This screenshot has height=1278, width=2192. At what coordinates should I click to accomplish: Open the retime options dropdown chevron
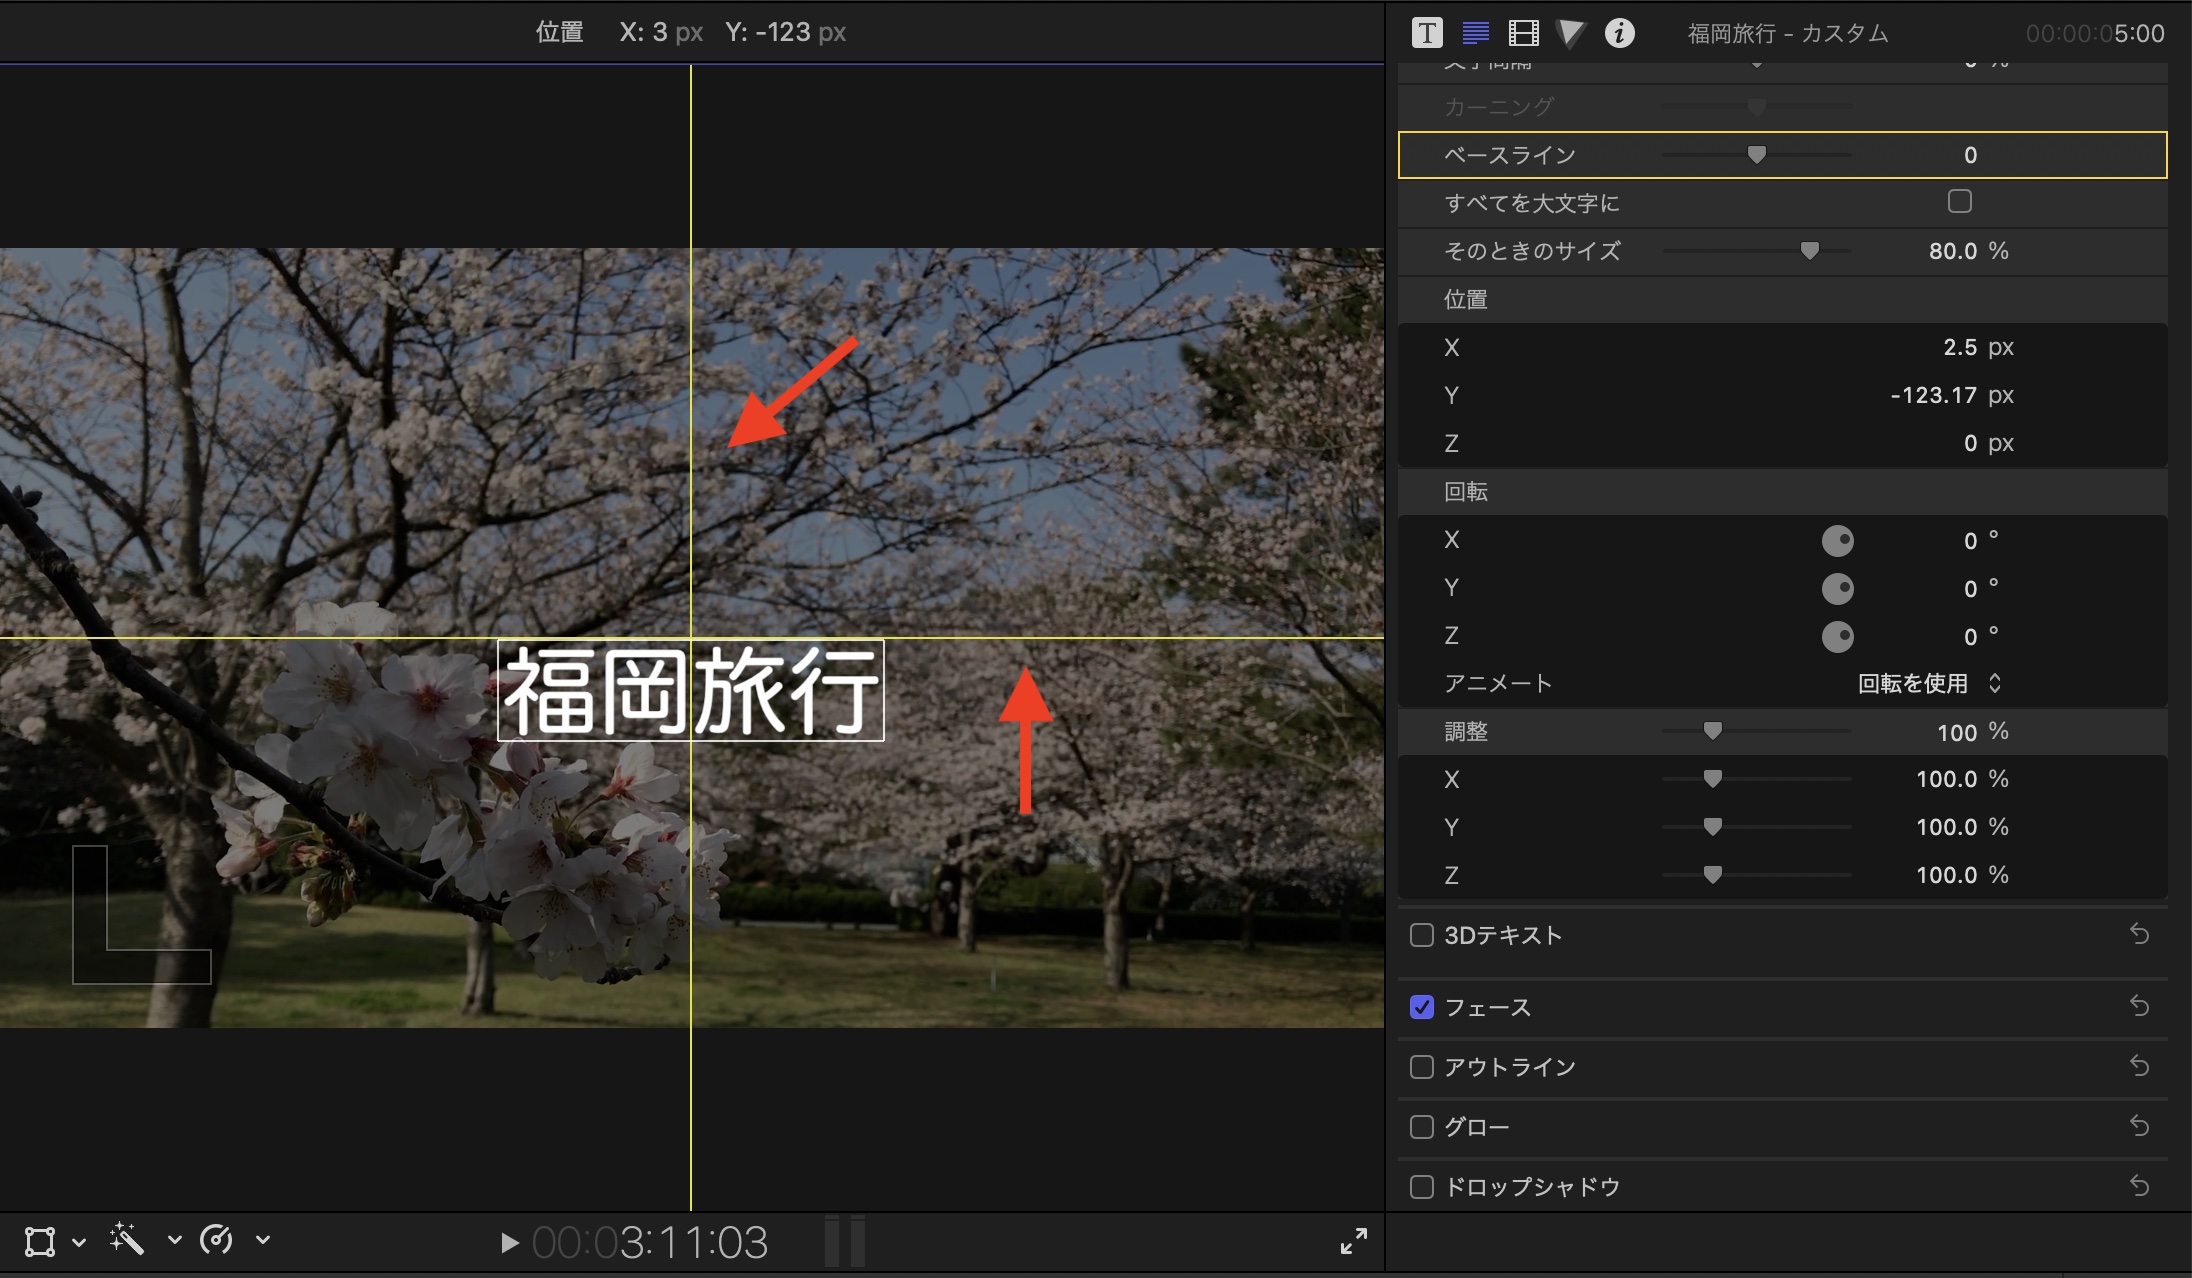(263, 1240)
